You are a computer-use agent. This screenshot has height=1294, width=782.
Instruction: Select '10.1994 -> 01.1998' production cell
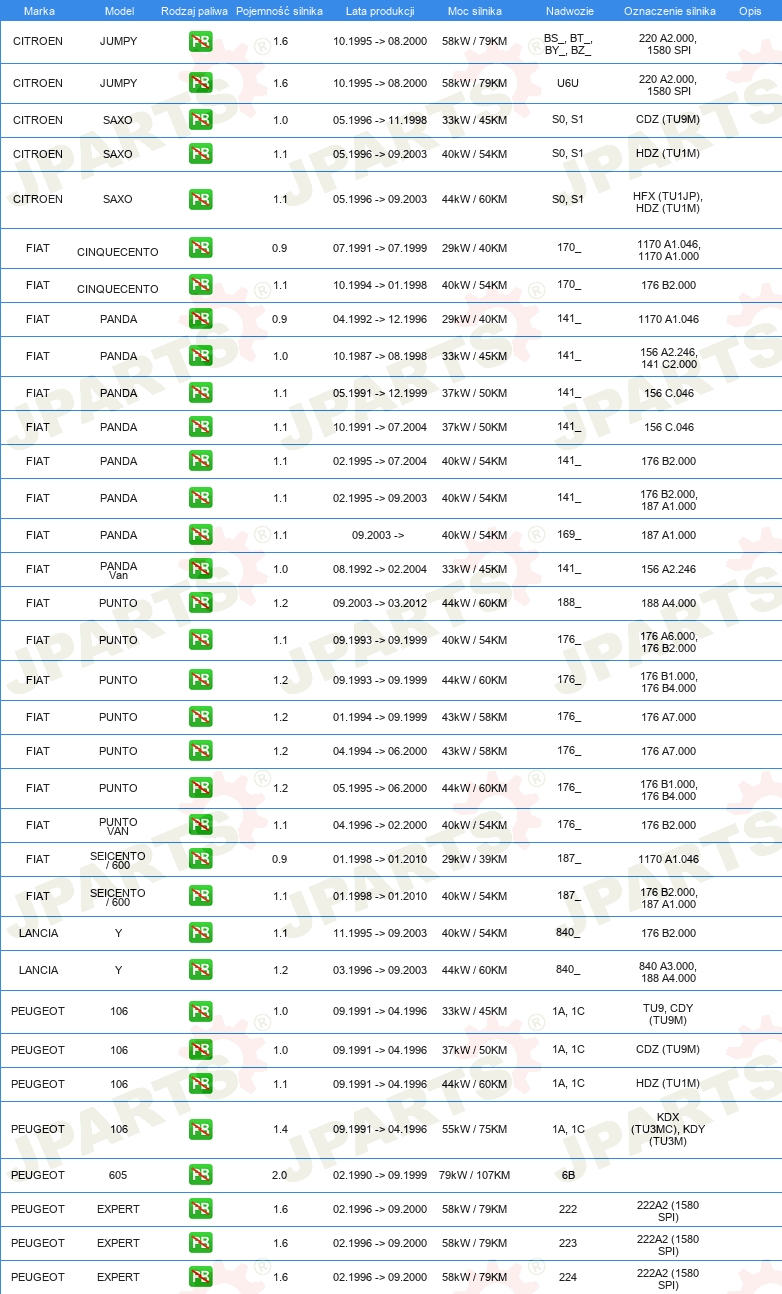(380, 285)
